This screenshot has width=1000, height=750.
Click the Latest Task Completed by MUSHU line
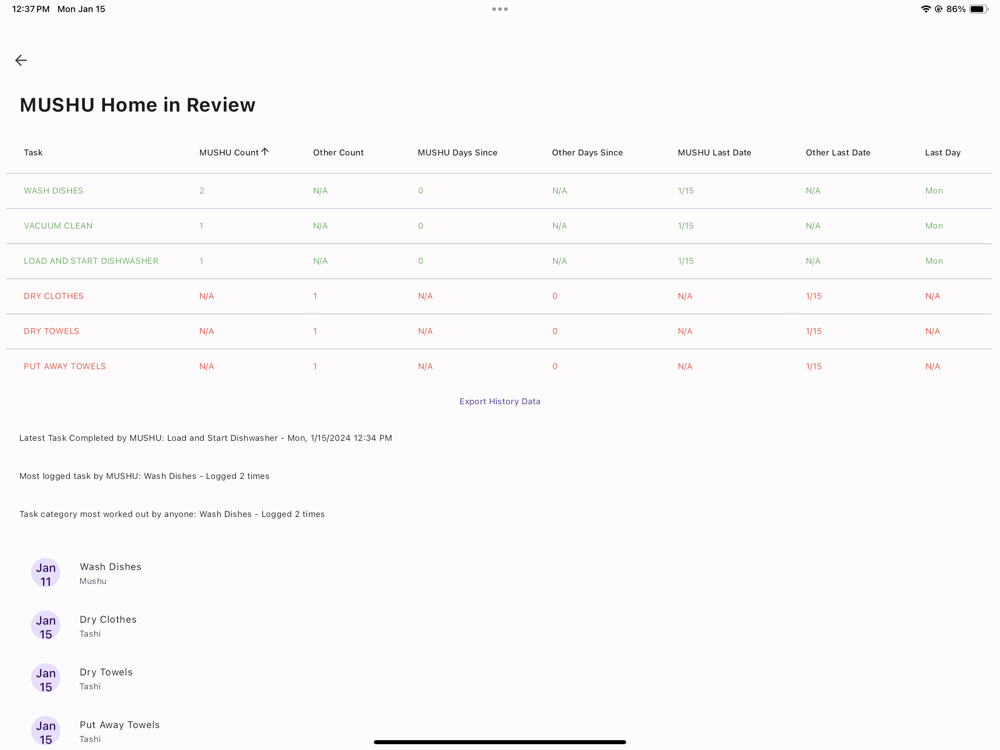[205, 438]
